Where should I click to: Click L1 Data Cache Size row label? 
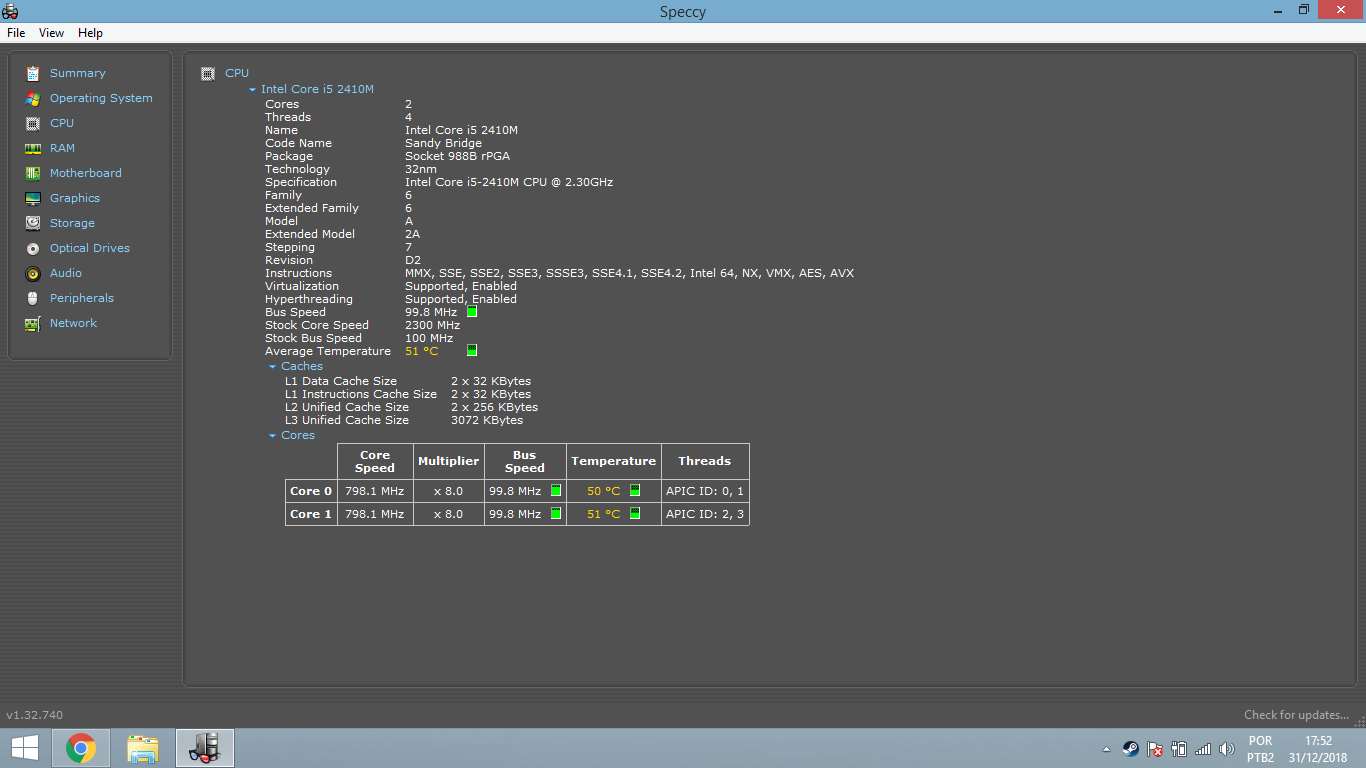(341, 381)
